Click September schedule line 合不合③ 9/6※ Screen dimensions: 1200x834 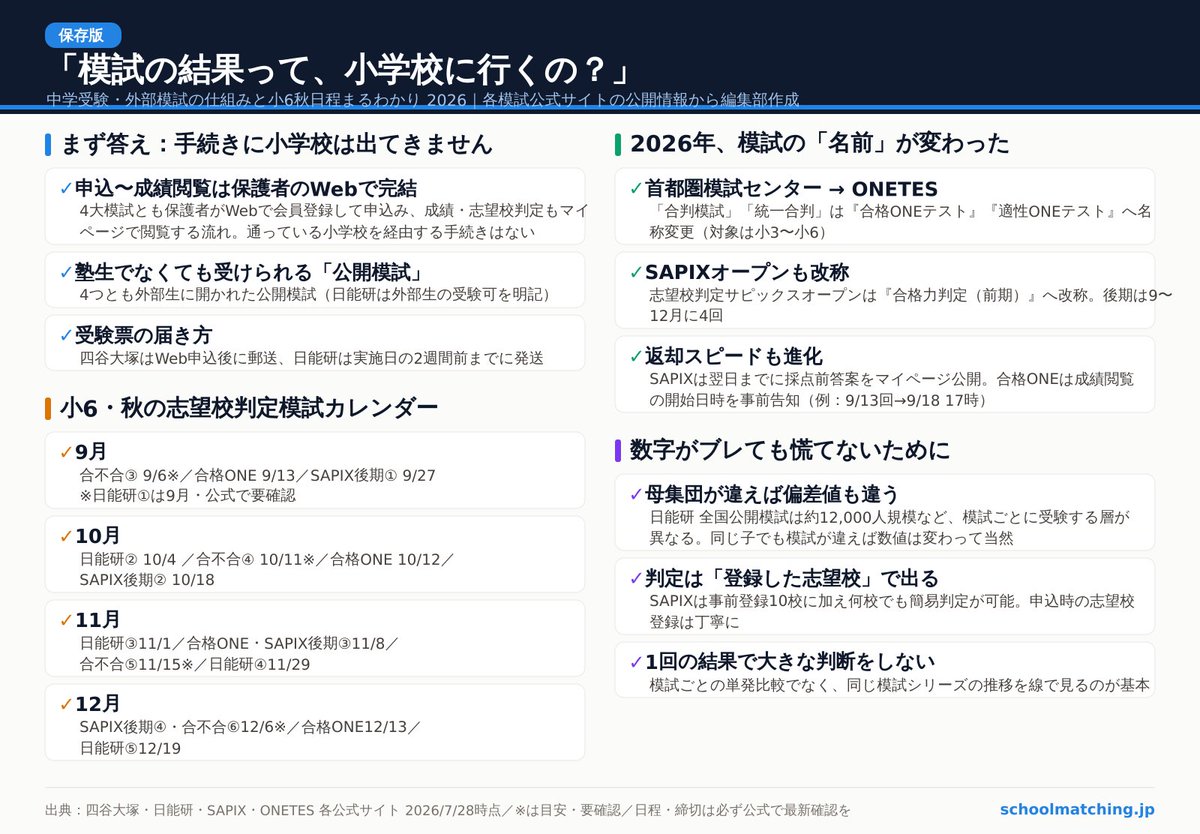(x=257, y=476)
